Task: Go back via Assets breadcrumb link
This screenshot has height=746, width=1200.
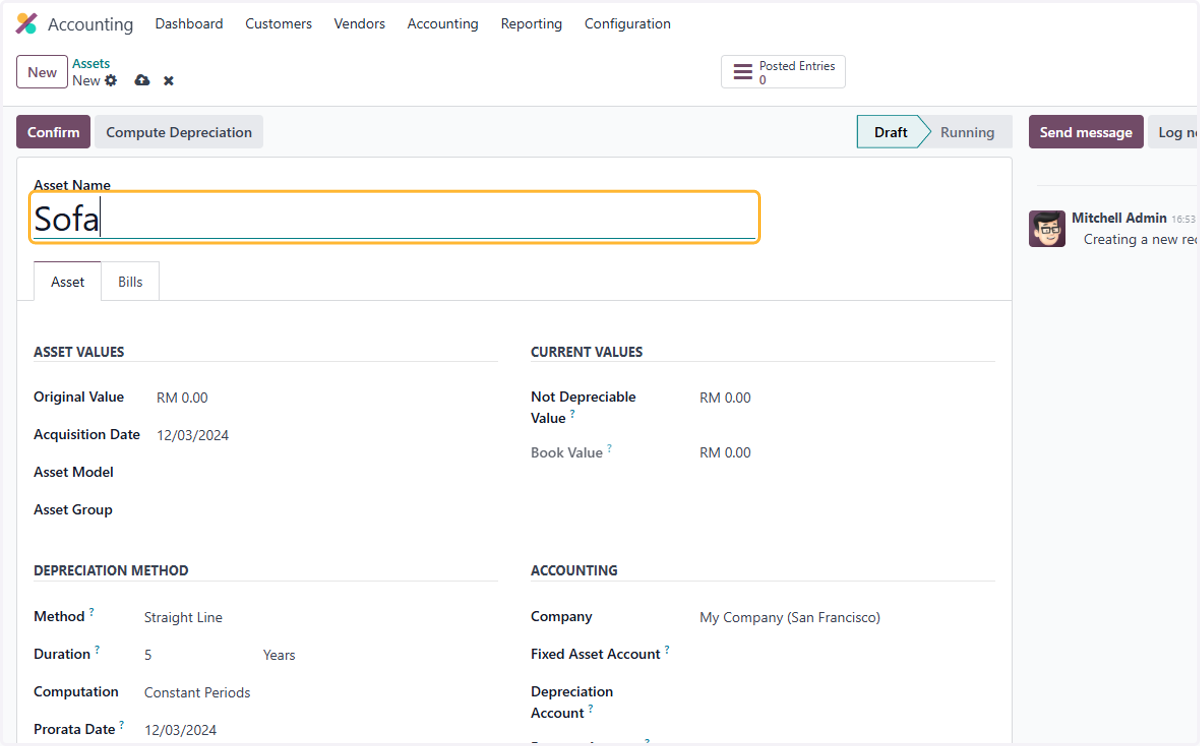Action: pyautogui.click(x=91, y=63)
